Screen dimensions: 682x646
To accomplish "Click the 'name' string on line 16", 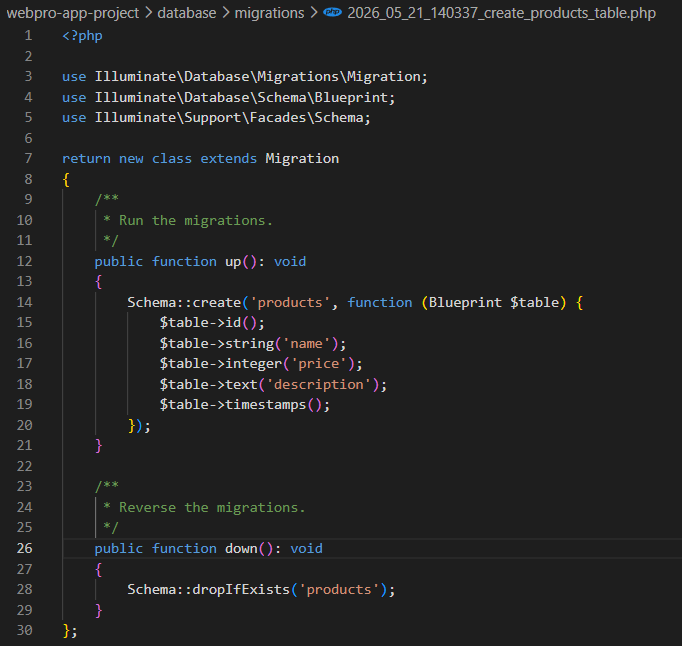I will pos(307,344).
